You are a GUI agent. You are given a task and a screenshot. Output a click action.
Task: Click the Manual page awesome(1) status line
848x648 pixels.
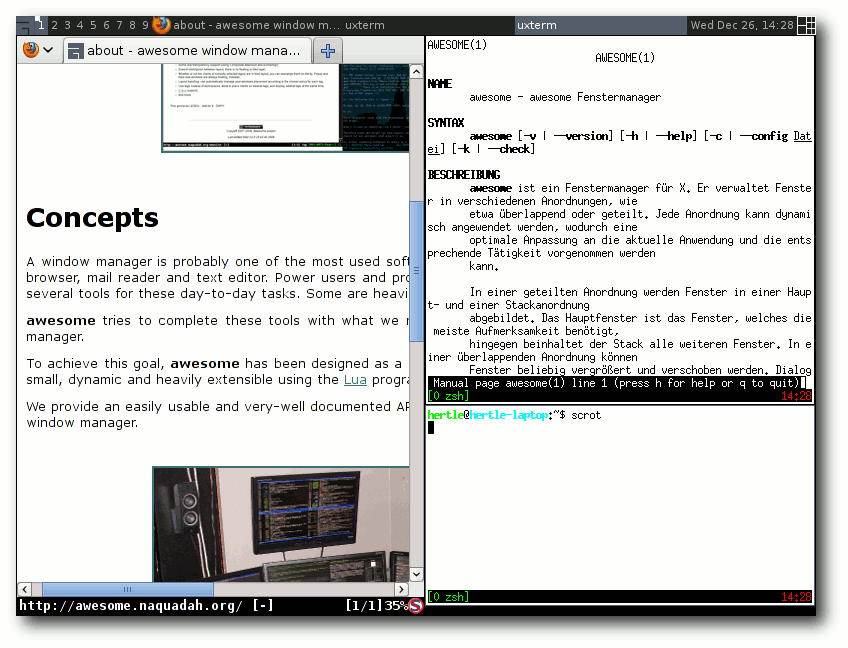click(x=617, y=383)
